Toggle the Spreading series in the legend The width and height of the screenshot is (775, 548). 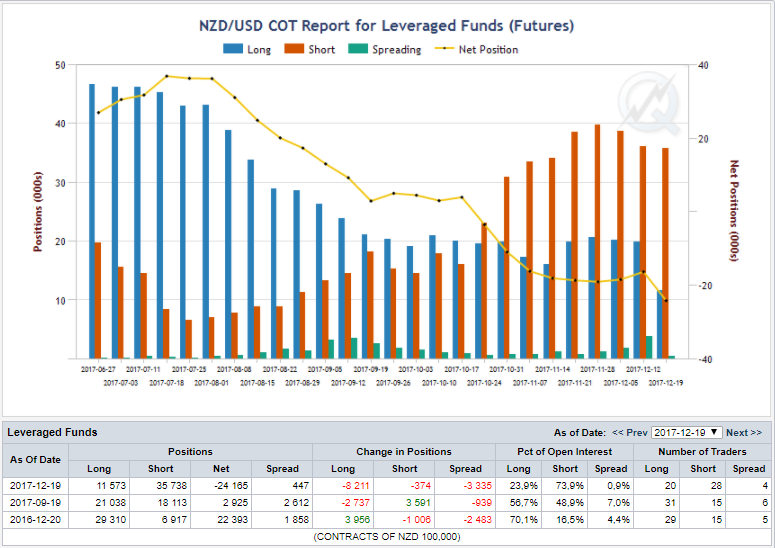pos(385,49)
